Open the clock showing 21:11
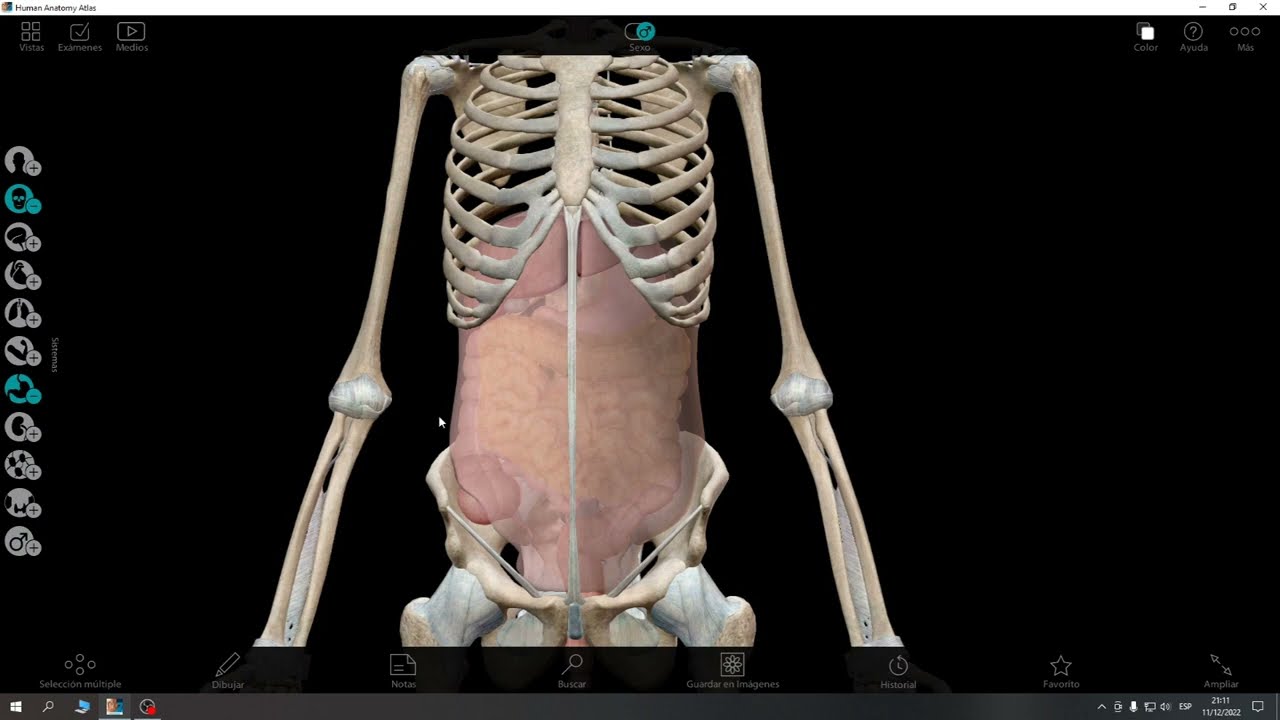The height and width of the screenshot is (720, 1280). 1221,707
